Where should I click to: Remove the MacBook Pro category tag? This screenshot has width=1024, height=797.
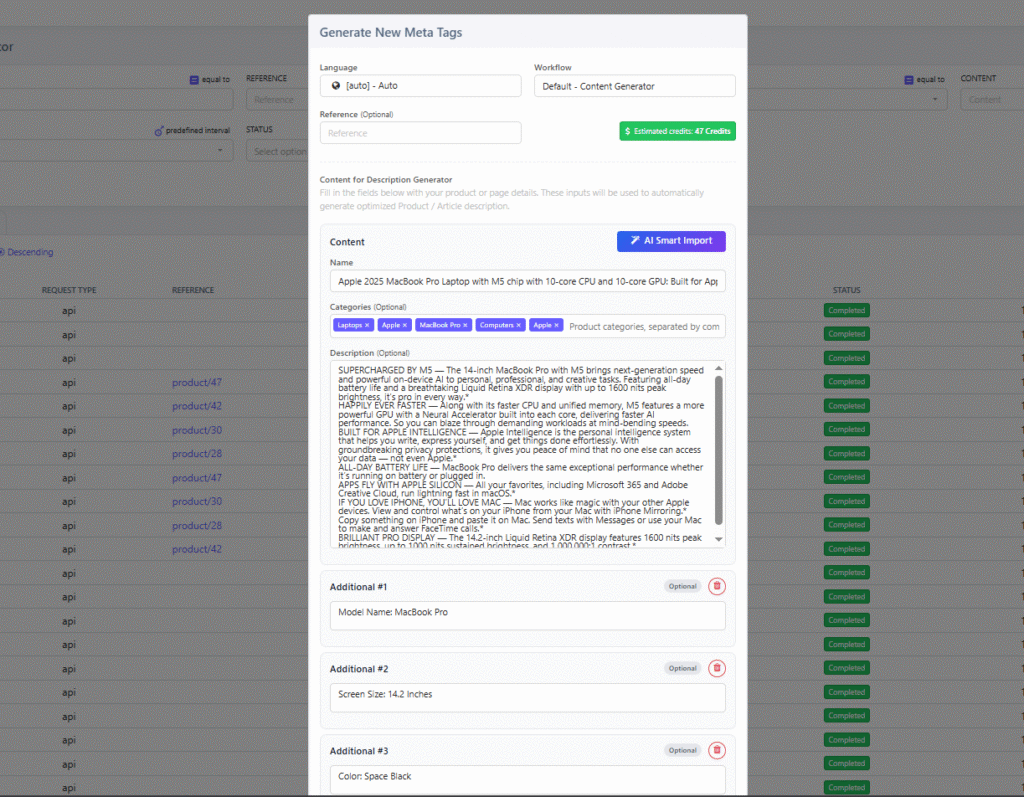pos(465,325)
